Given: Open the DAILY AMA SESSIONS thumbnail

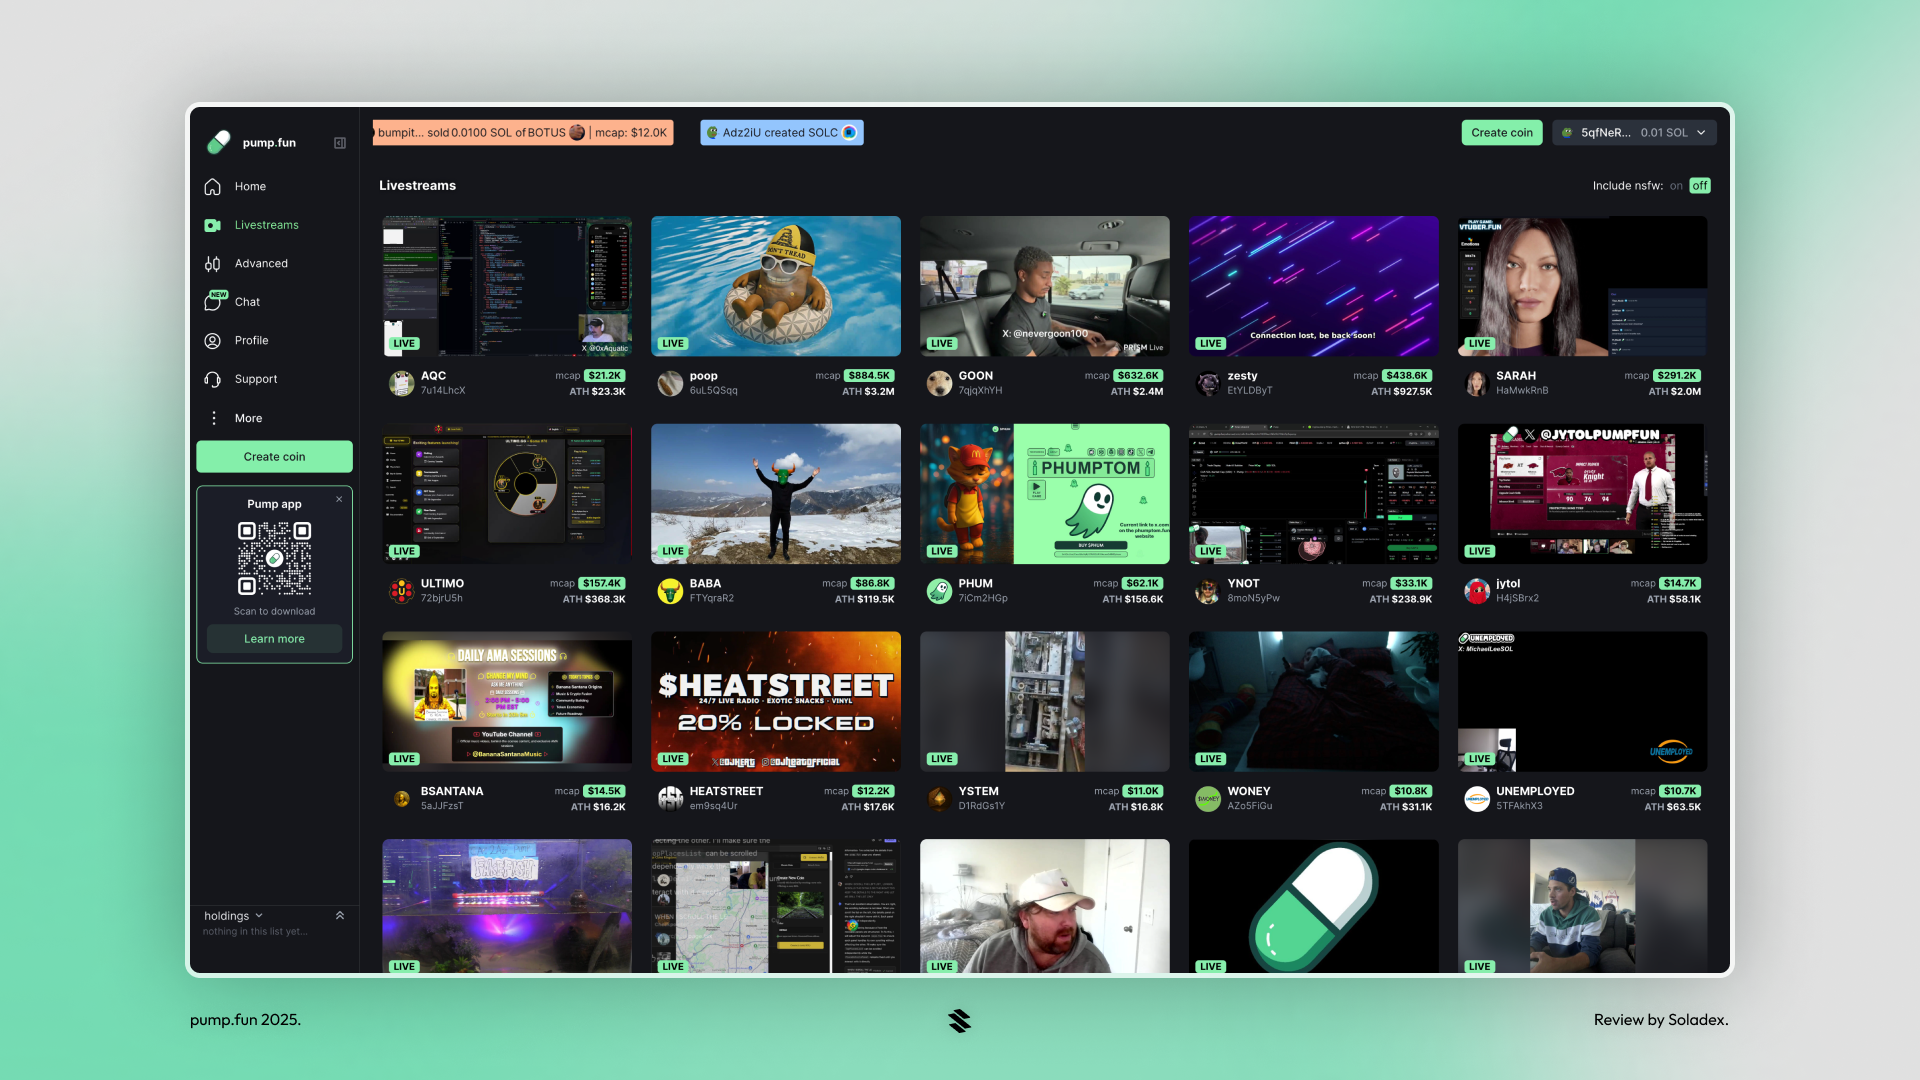Looking at the screenshot, I should 507,701.
